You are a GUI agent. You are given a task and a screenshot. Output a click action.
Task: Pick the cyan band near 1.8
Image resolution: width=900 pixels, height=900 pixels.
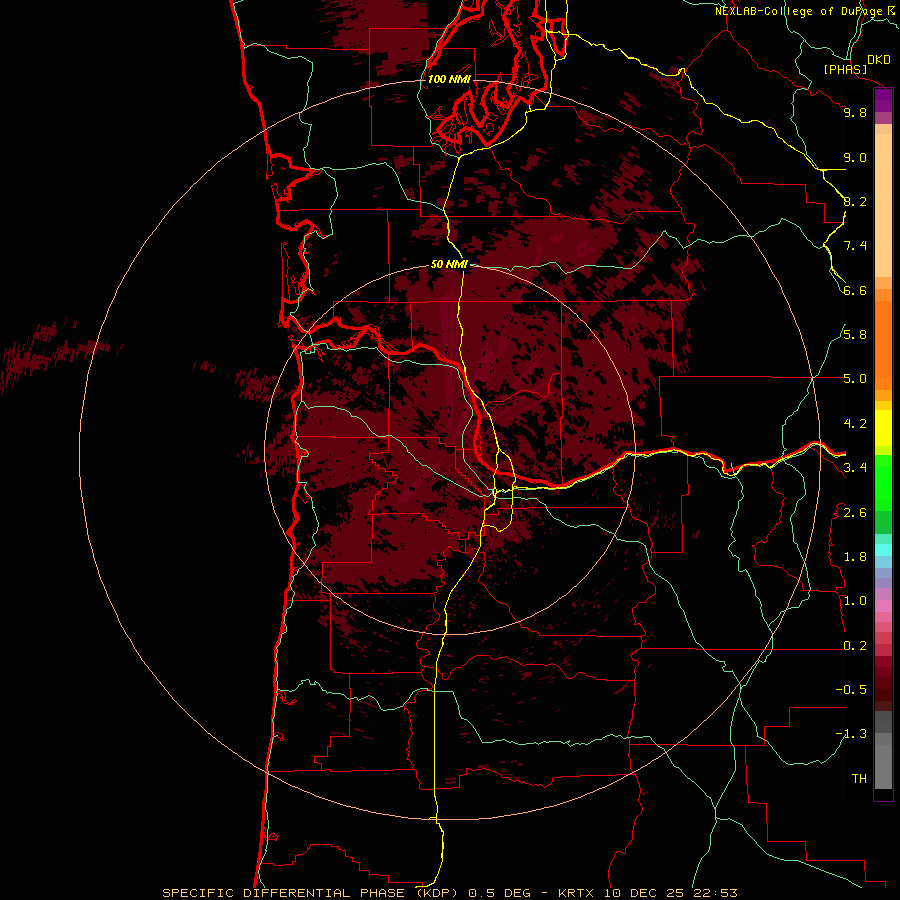883,550
